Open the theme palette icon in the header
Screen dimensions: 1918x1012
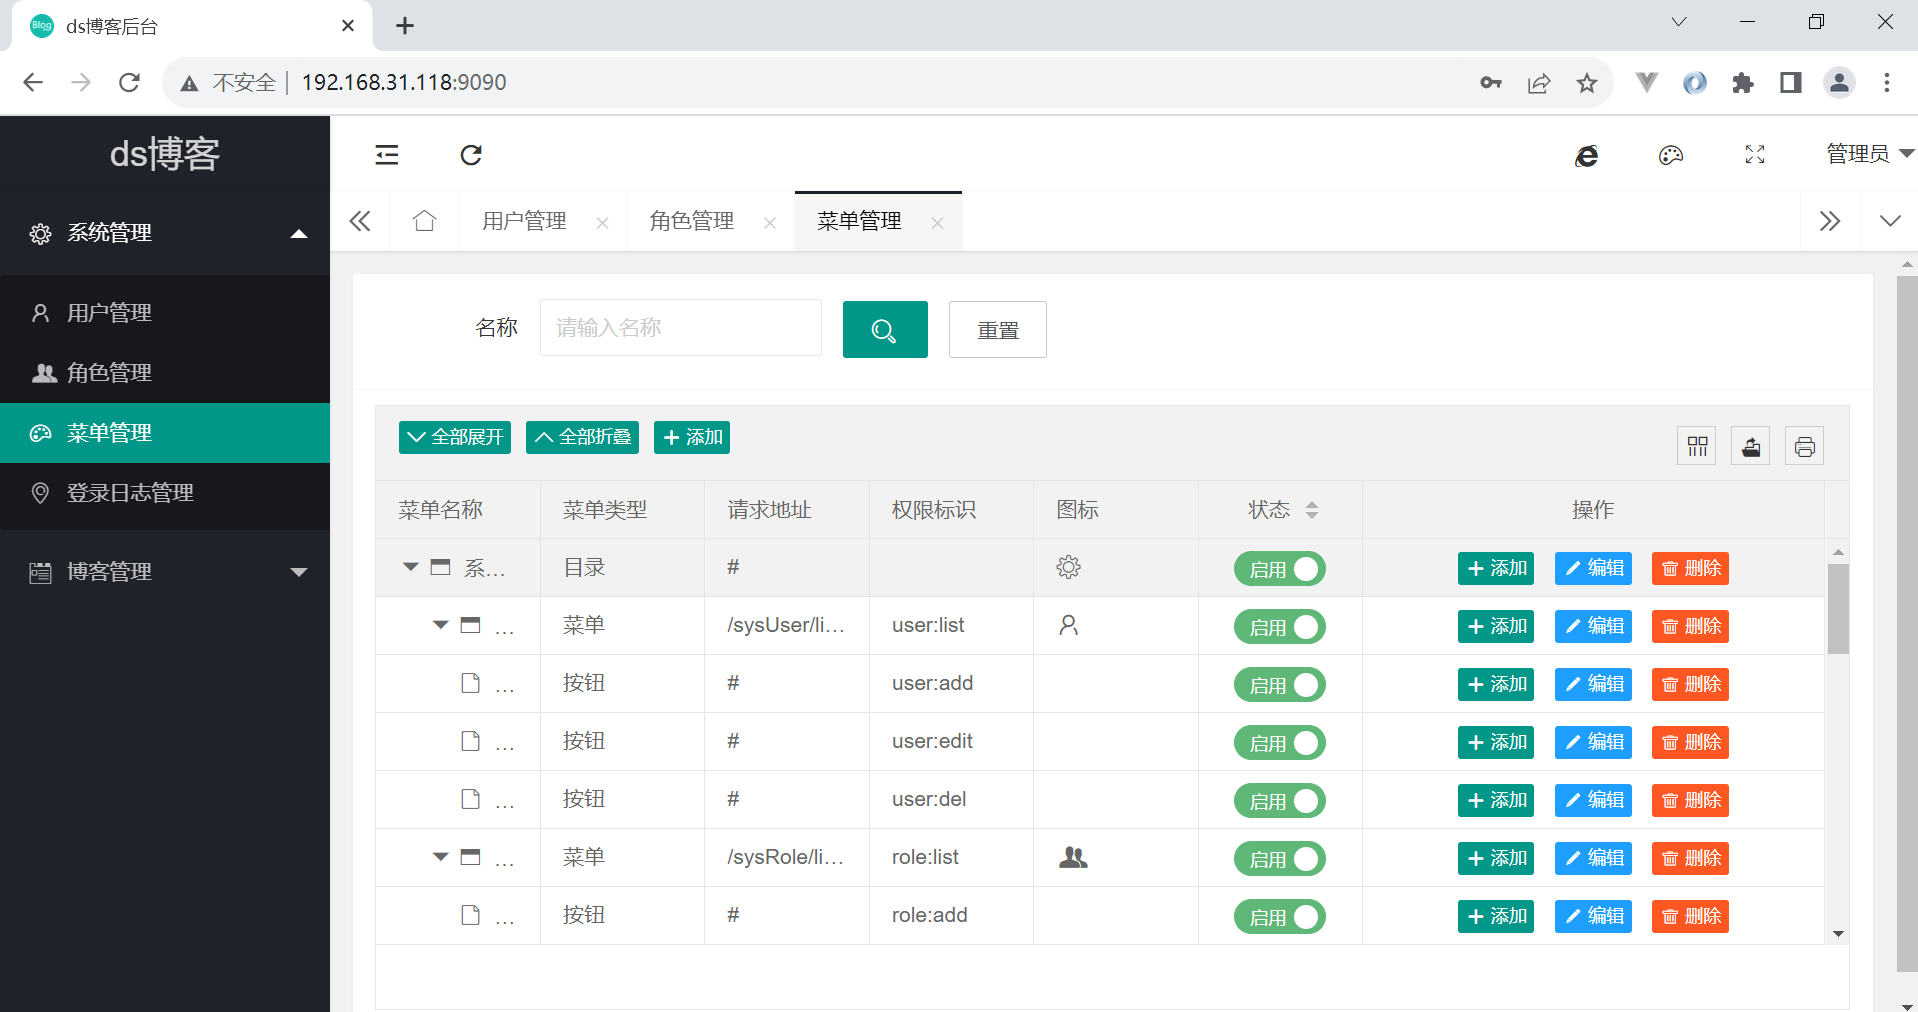tap(1671, 155)
